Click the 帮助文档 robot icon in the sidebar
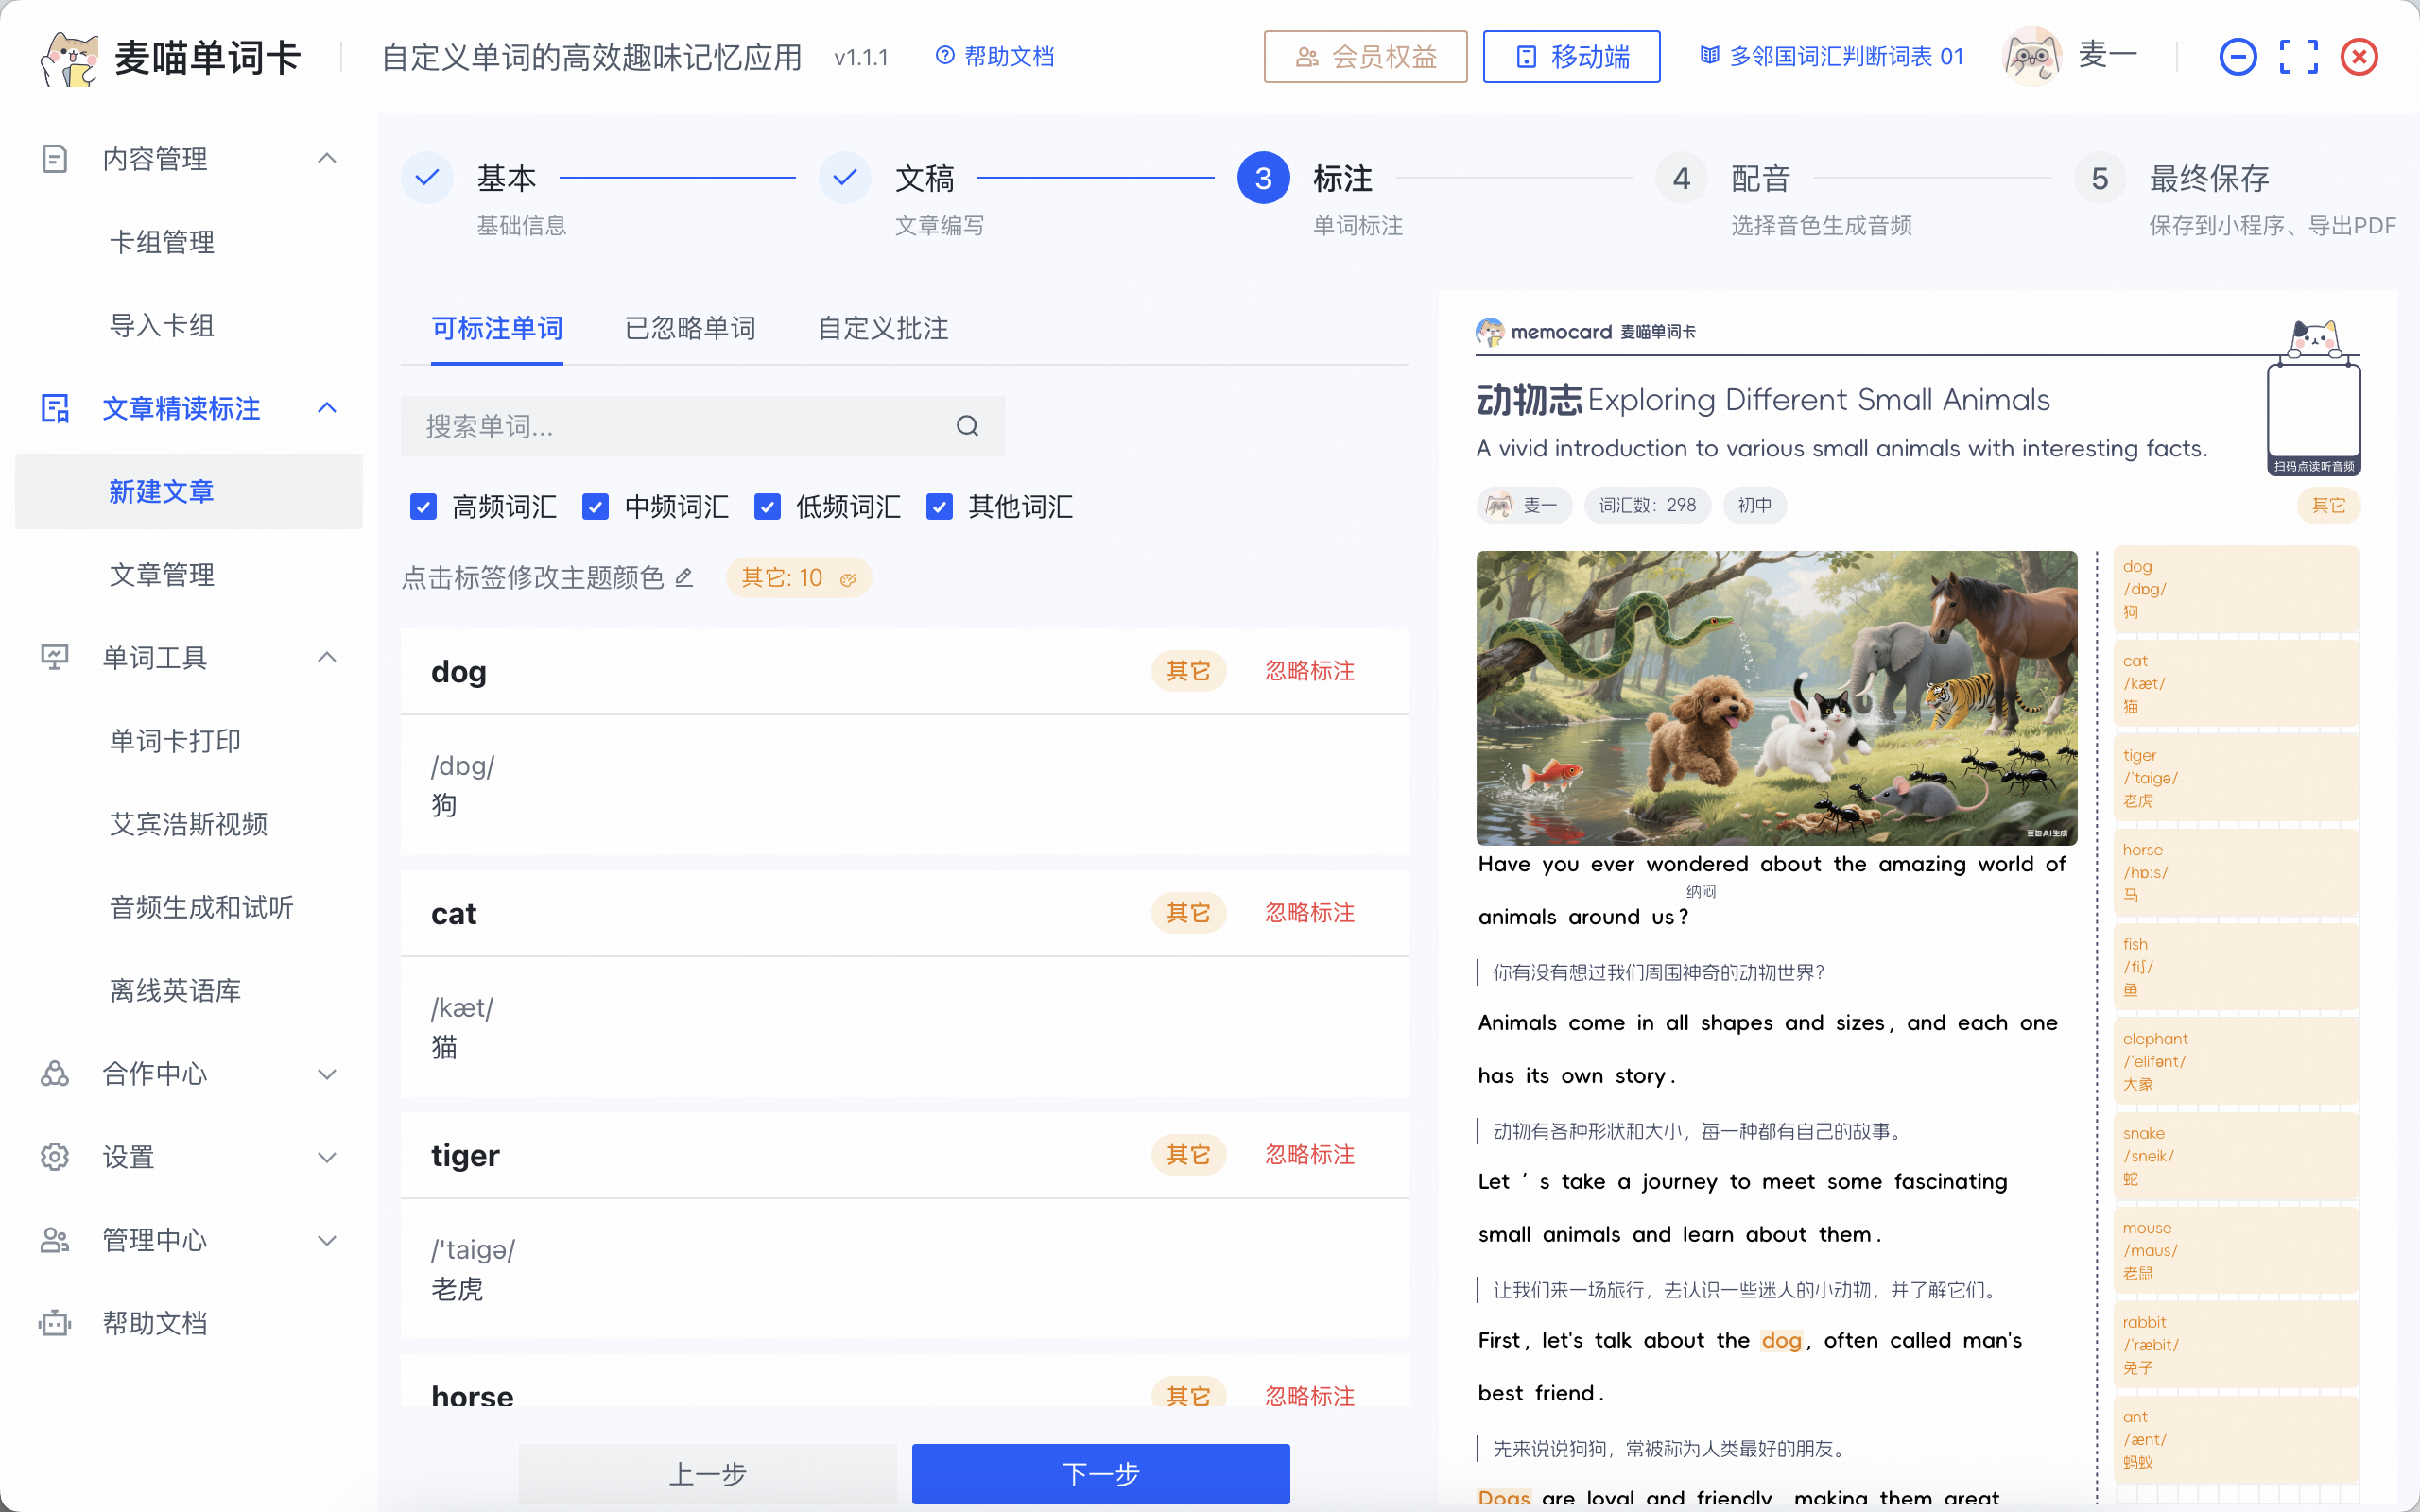Viewport: 2420px width, 1512px height. (x=55, y=1323)
